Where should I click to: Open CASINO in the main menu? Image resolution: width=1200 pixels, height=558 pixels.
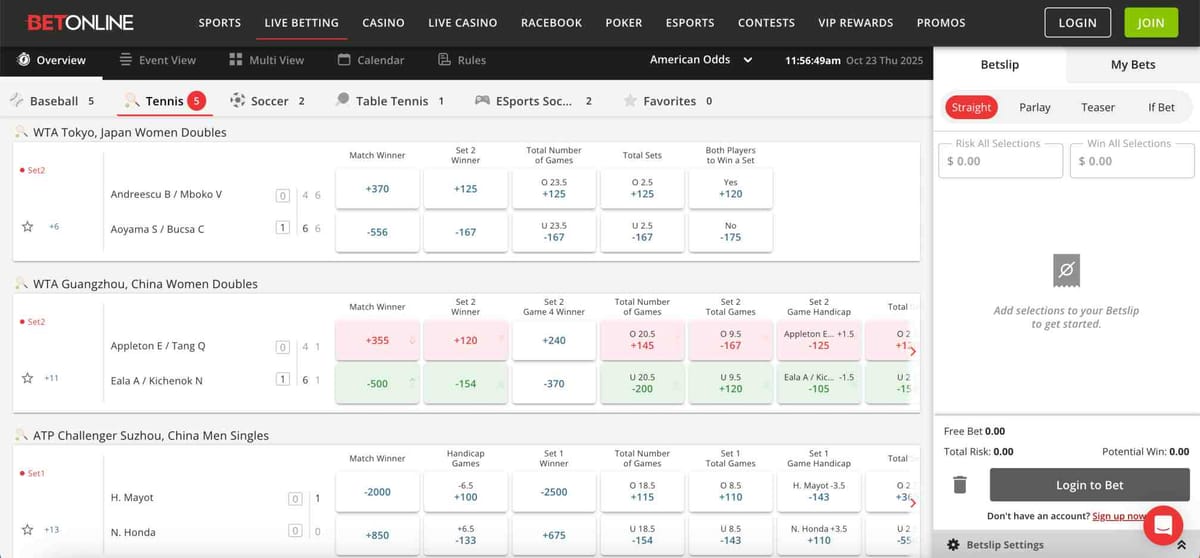(383, 23)
